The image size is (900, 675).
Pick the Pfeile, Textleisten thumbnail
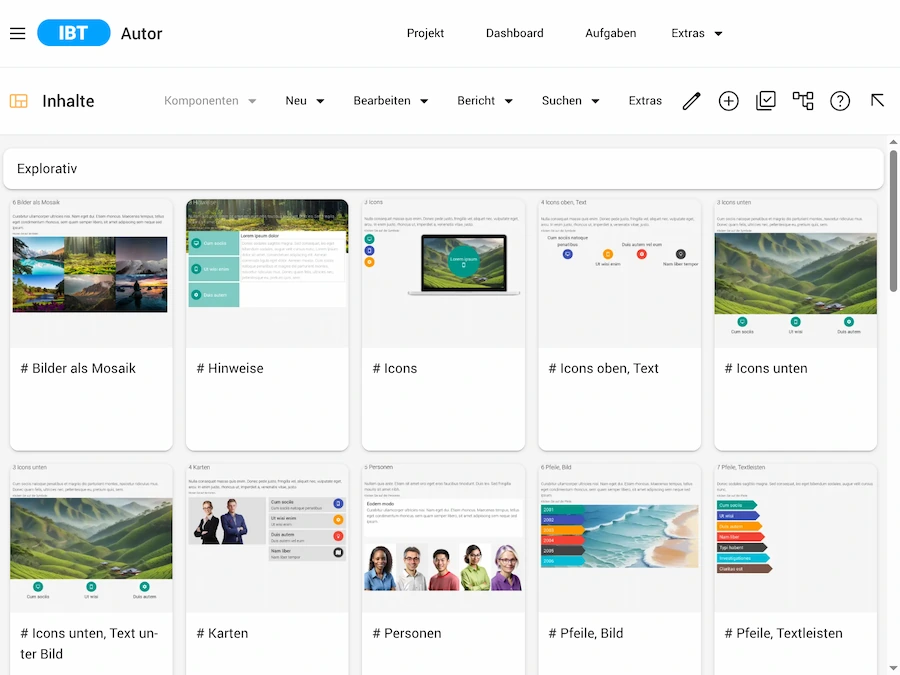pos(796,538)
